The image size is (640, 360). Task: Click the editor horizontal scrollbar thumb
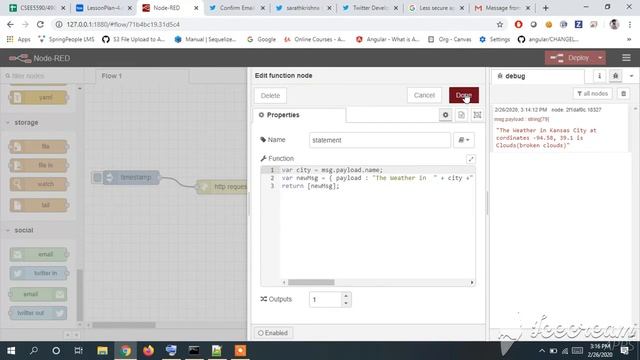click(x=311, y=282)
